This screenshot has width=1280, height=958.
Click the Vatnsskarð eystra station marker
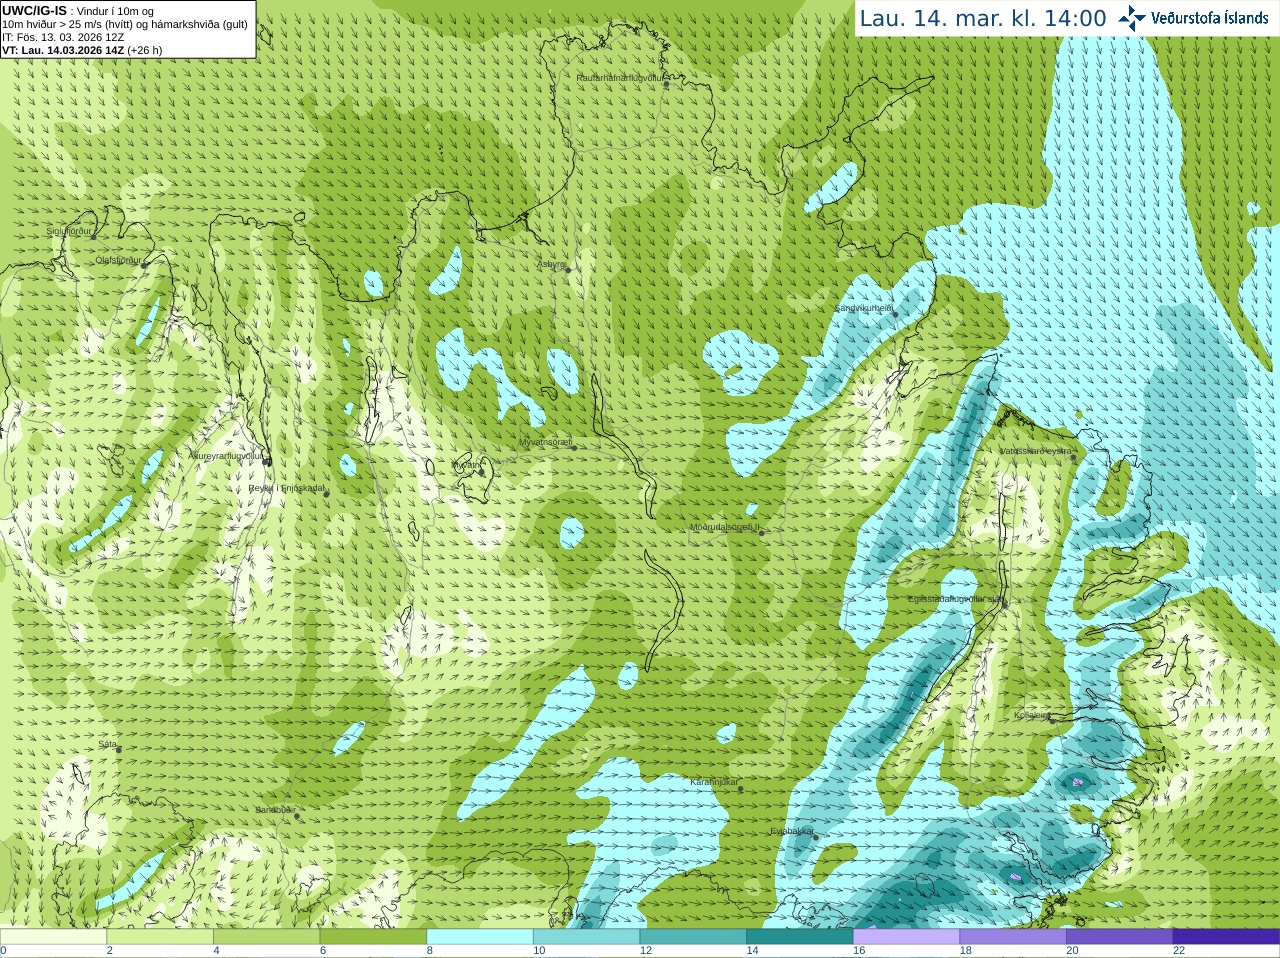1074,457
